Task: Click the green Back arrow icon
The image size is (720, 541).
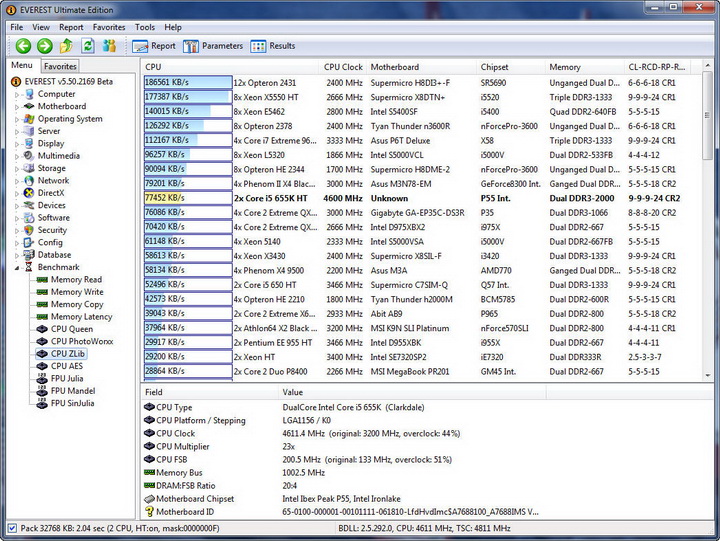Action: click(23, 46)
